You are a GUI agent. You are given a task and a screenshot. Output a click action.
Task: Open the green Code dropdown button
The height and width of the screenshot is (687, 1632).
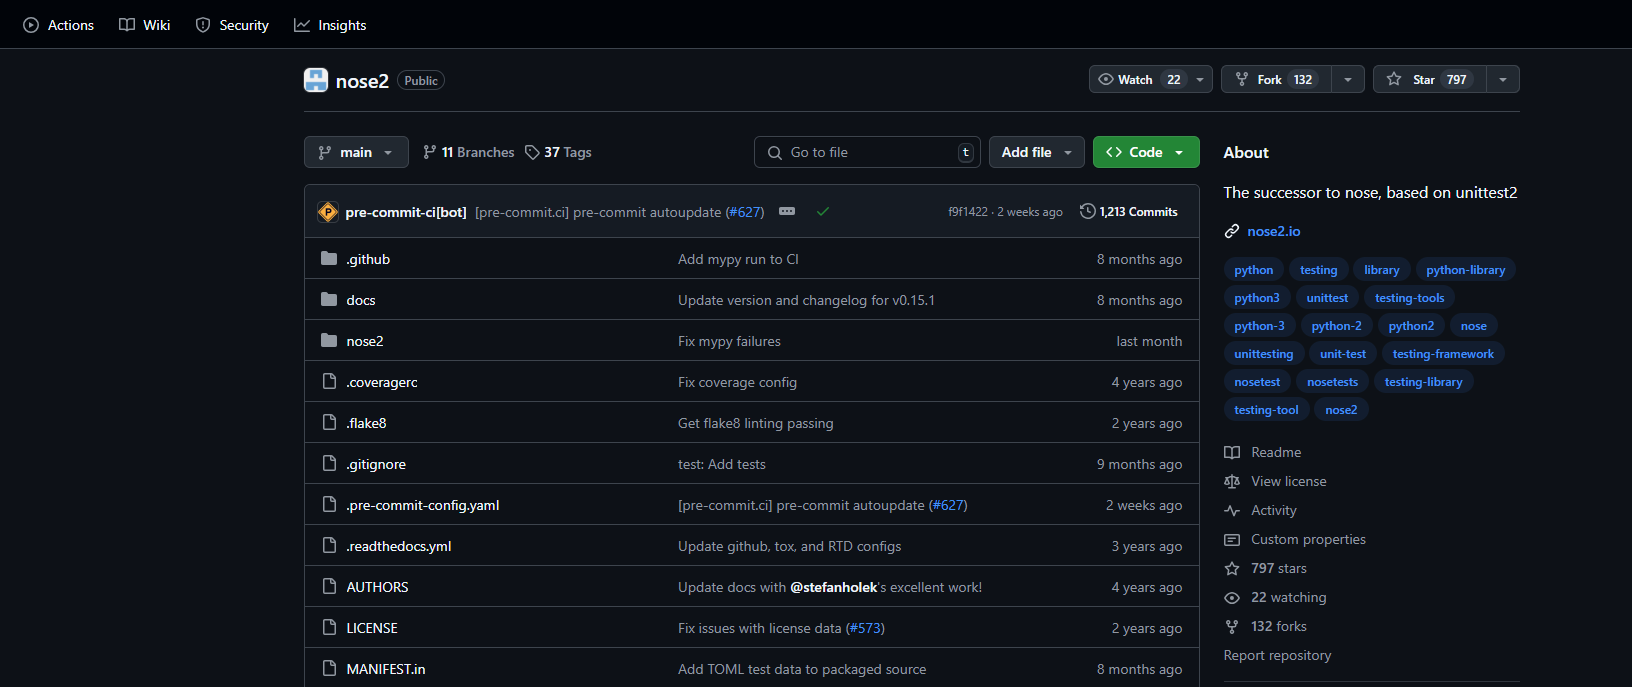coord(1146,152)
